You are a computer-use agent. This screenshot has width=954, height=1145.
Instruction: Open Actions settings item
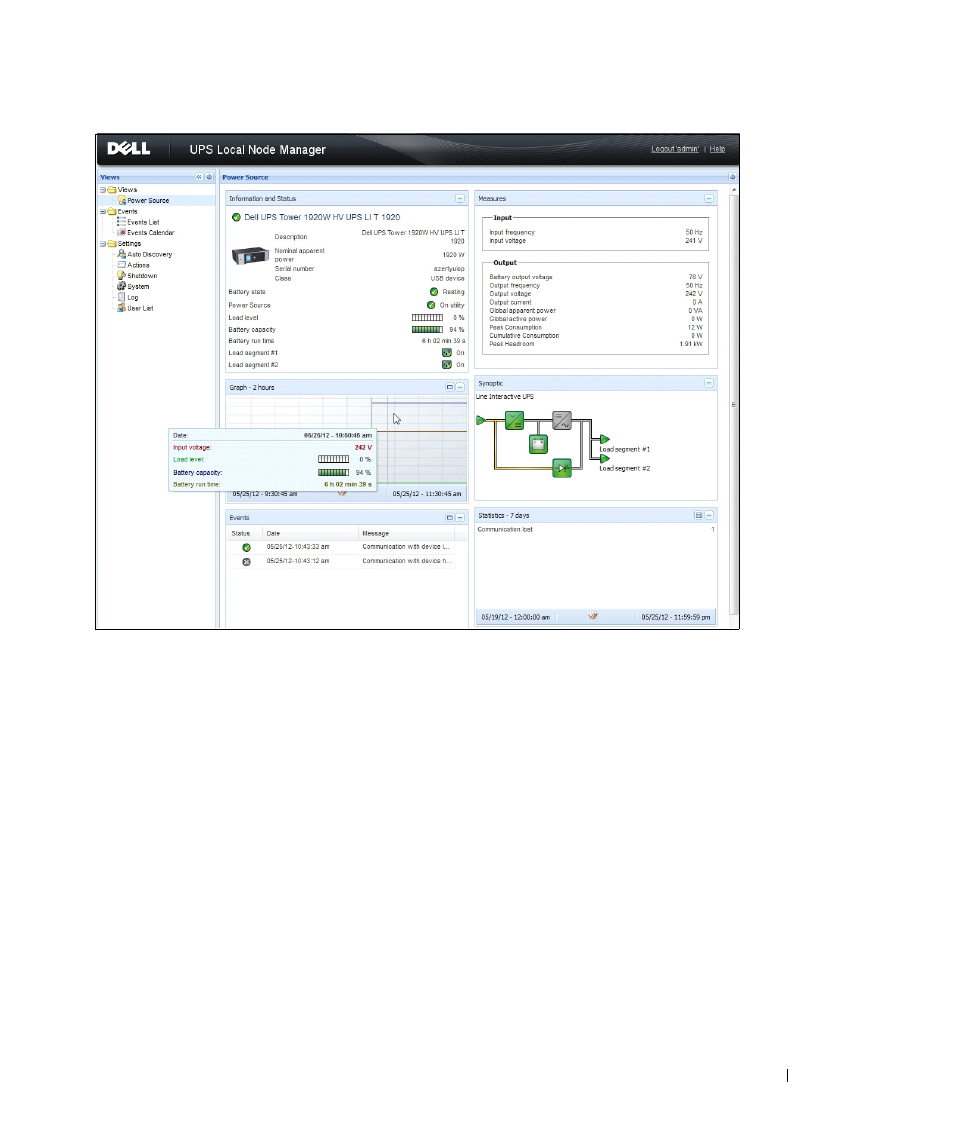[x=138, y=265]
